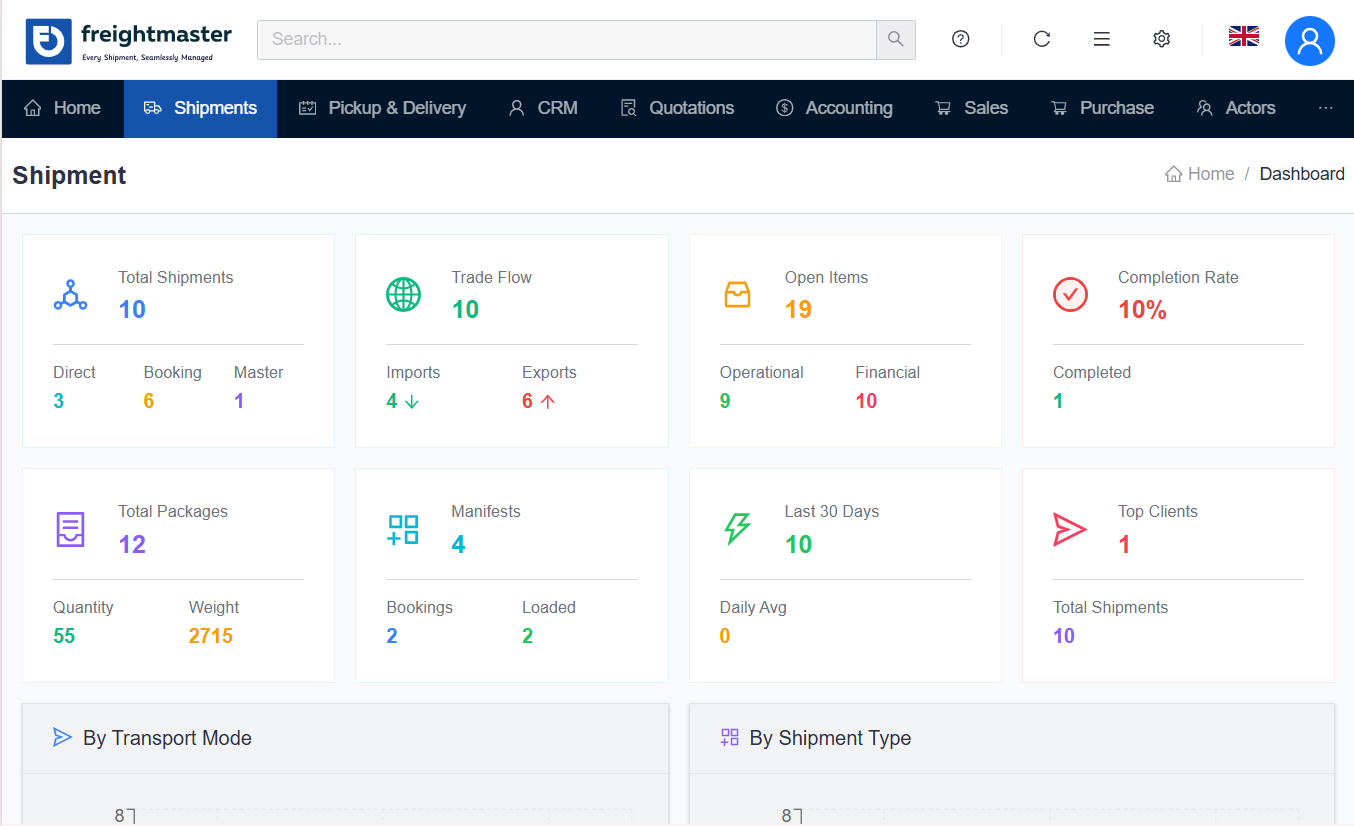Click the Completion Rate checkmark icon

1070,295
